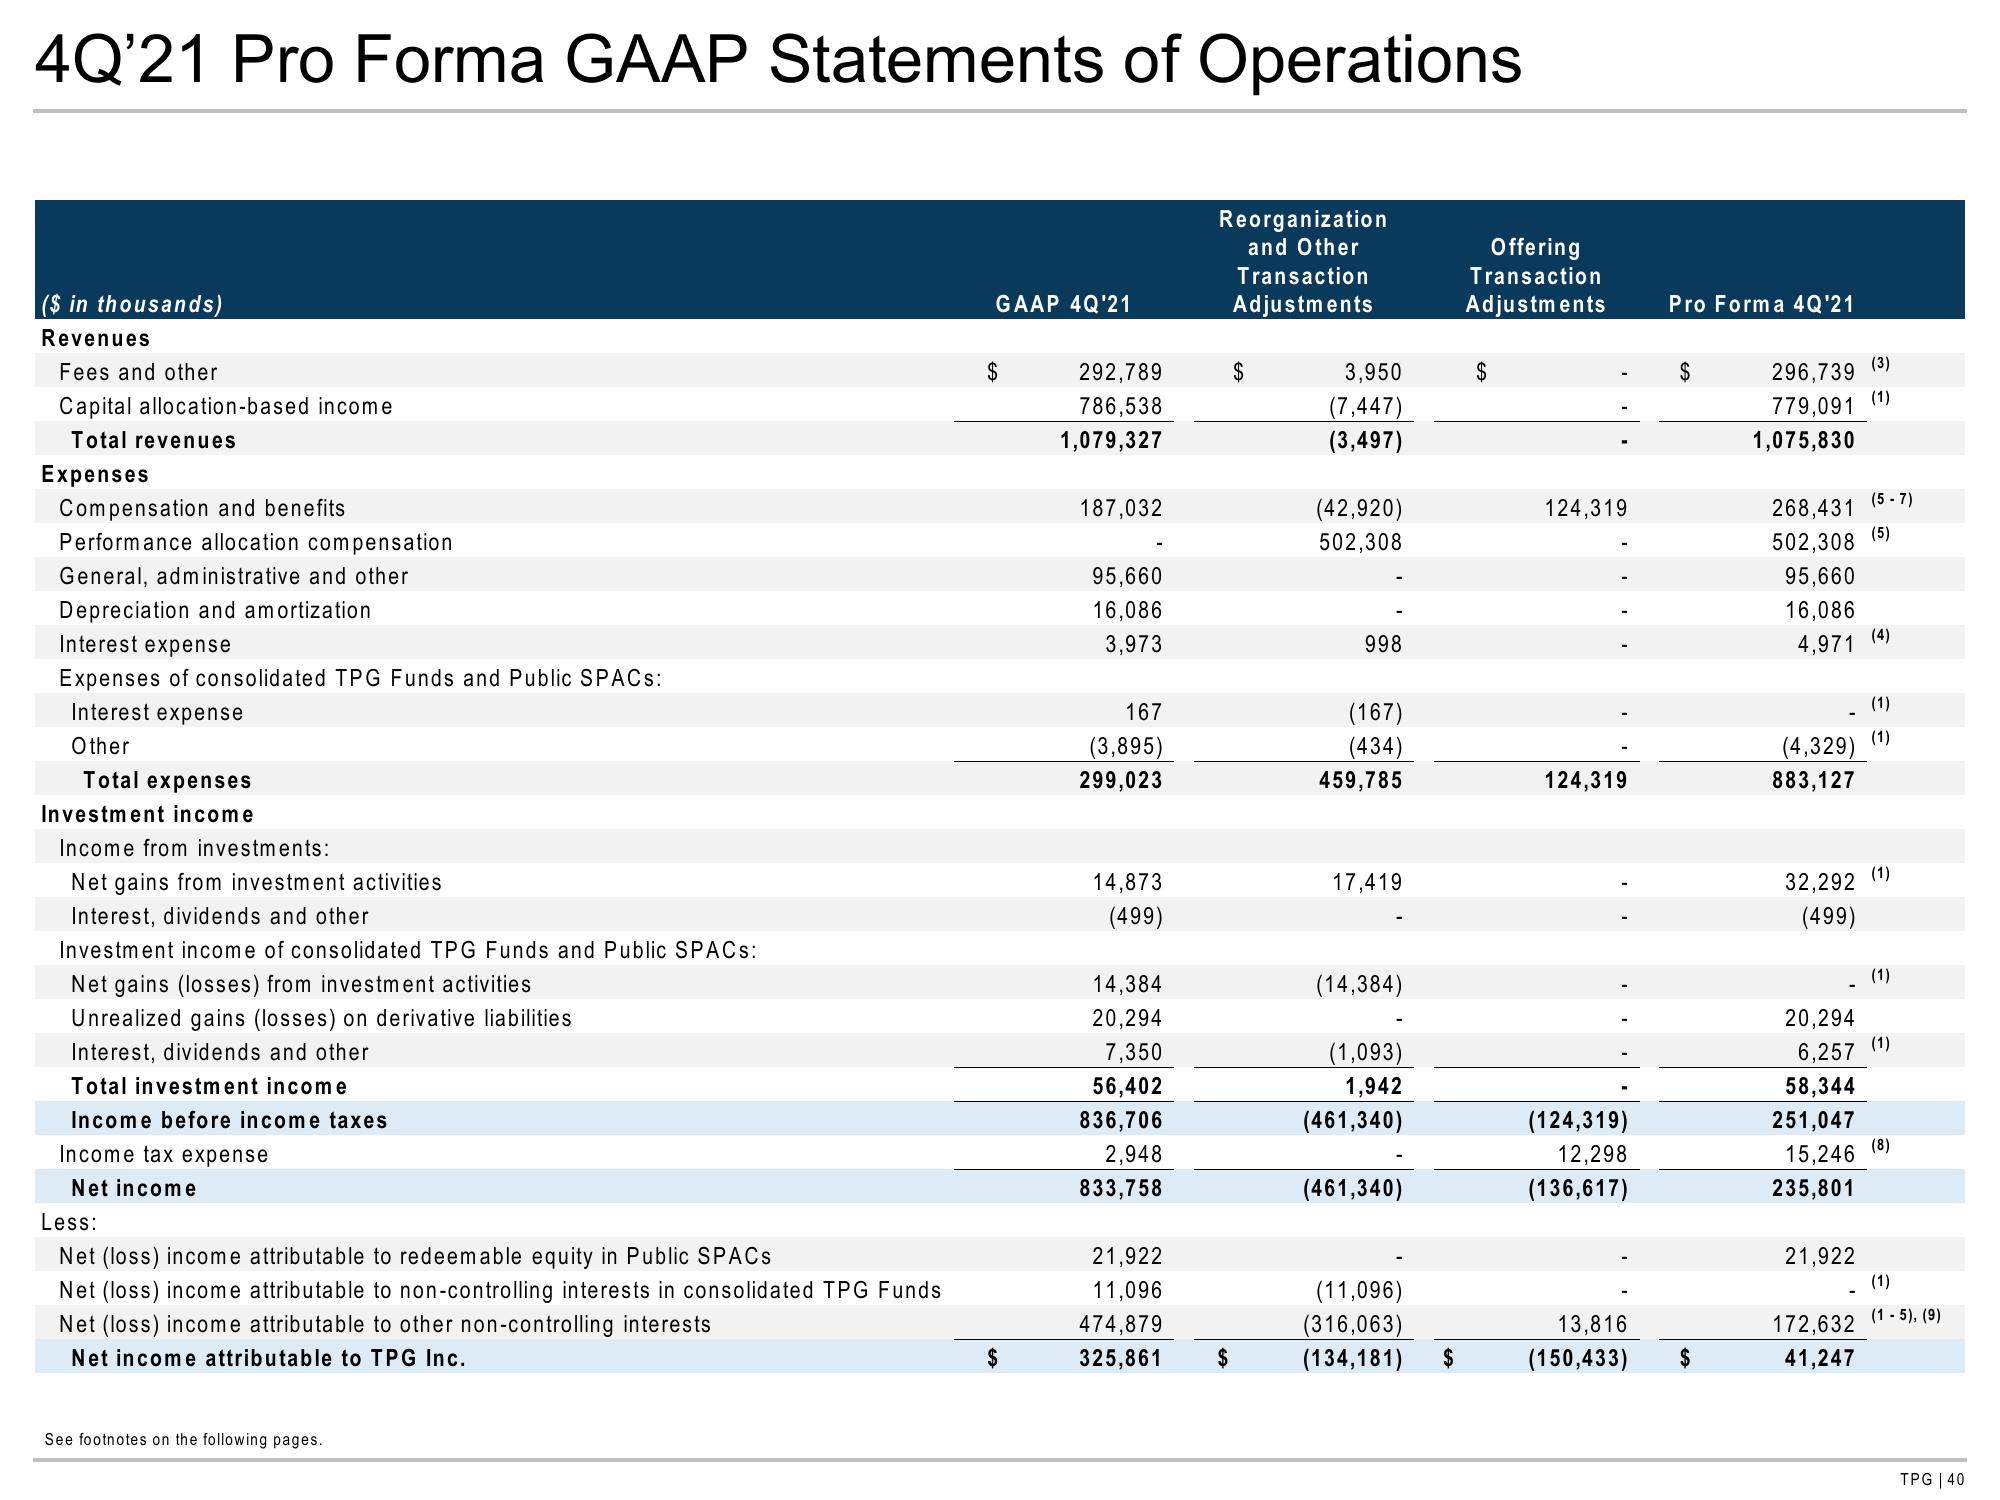
Task: Click the value 786,538
Action: coord(1120,406)
